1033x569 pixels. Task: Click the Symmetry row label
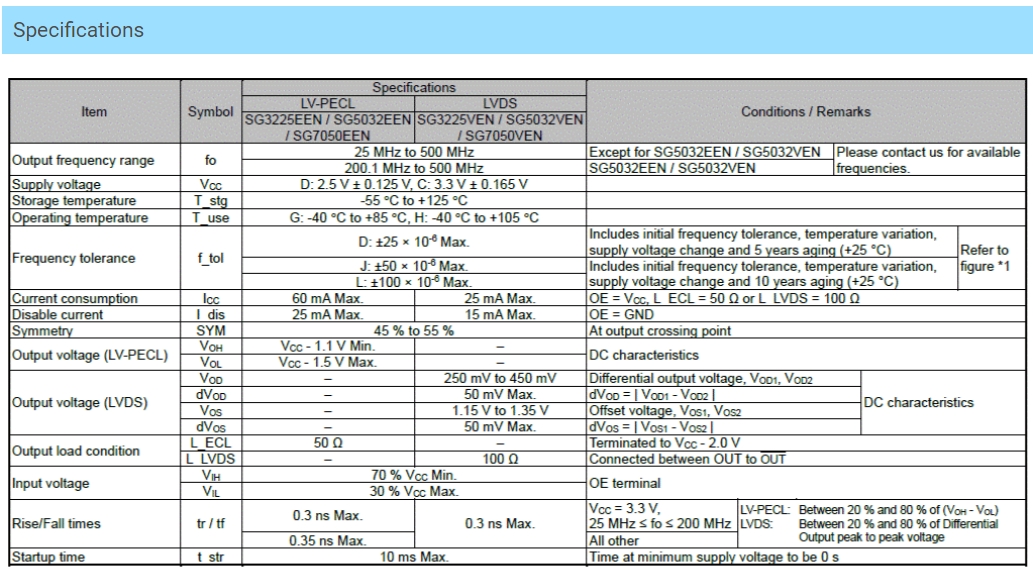tap(42, 331)
